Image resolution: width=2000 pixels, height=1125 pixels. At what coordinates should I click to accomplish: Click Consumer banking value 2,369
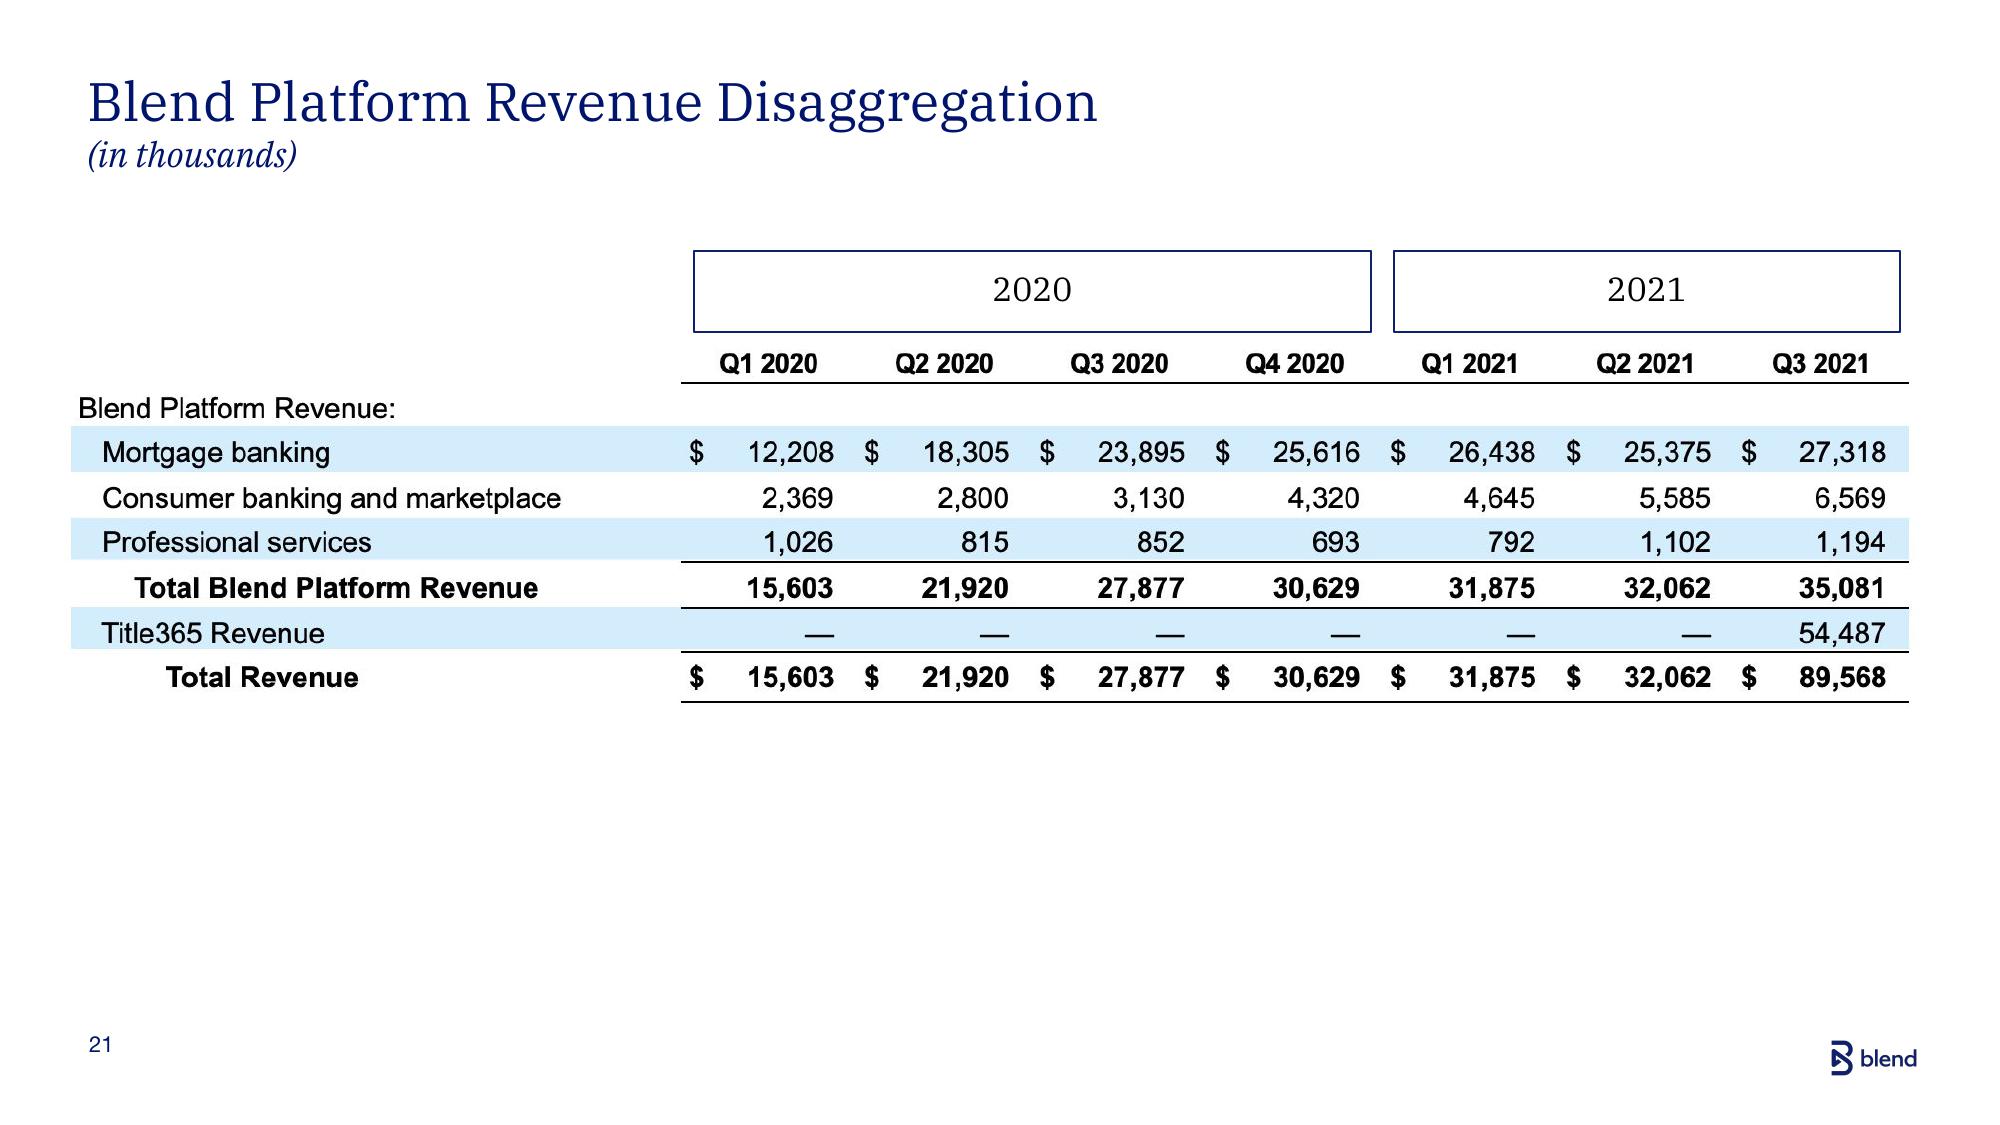797,498
